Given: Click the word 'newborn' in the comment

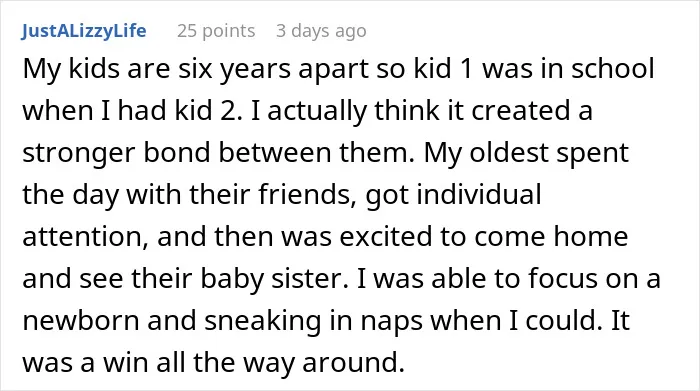Looking at the screenshot, I should point(81,320).
